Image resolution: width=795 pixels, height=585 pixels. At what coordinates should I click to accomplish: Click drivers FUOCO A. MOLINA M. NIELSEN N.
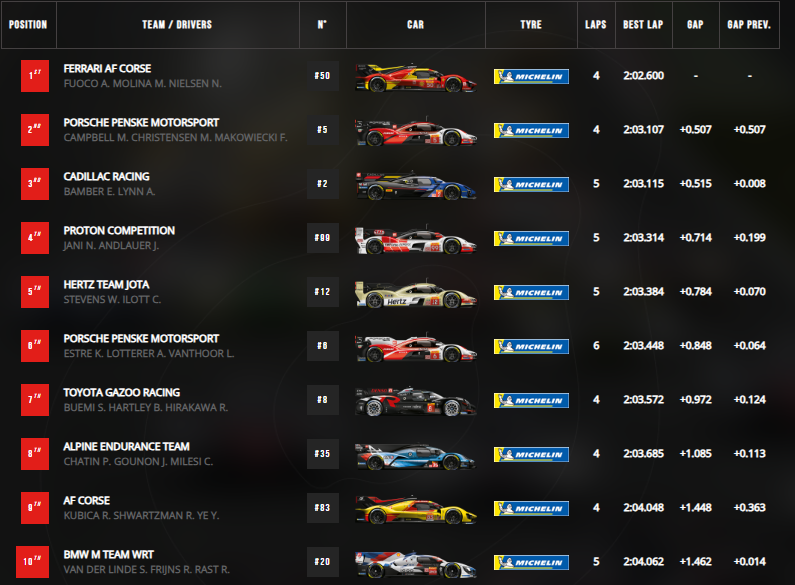pos(142,84)
